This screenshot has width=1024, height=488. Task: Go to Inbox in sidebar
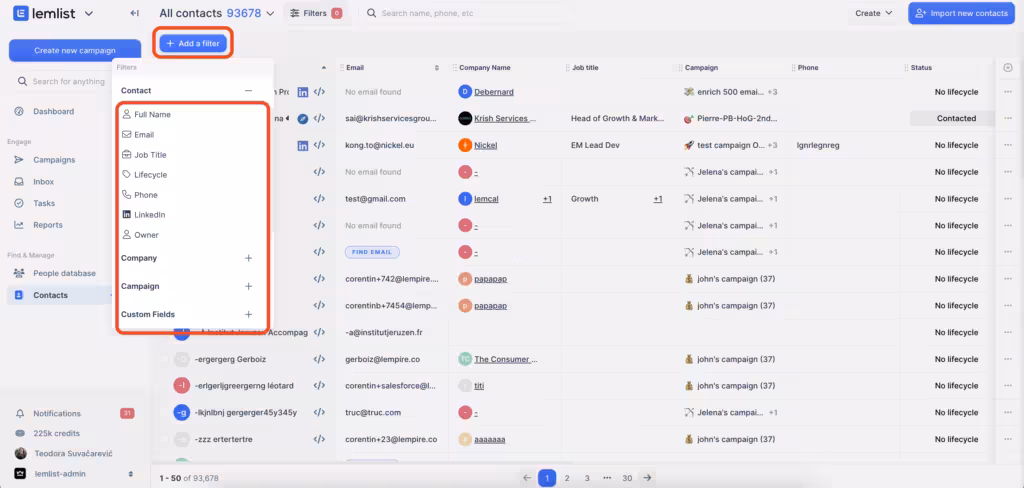44,182
